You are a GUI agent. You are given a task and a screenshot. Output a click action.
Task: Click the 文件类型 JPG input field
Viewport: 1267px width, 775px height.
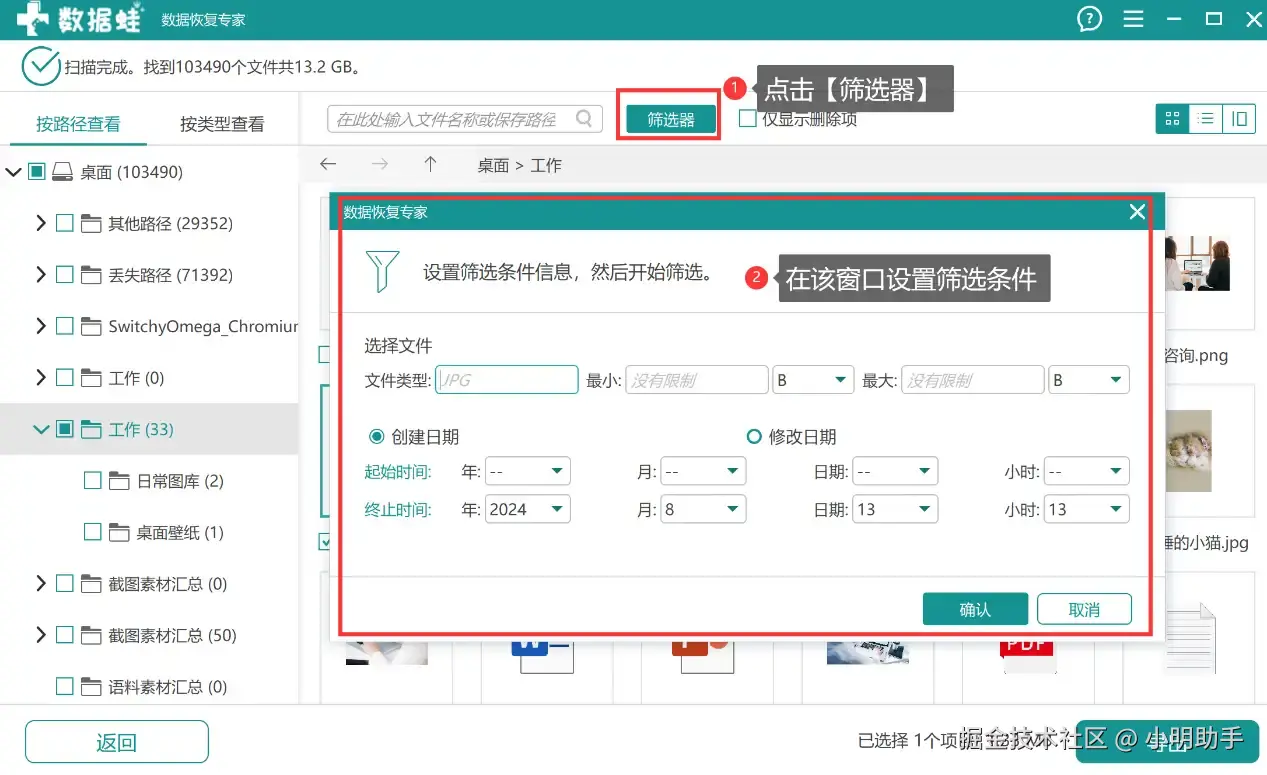pos(507,380)
